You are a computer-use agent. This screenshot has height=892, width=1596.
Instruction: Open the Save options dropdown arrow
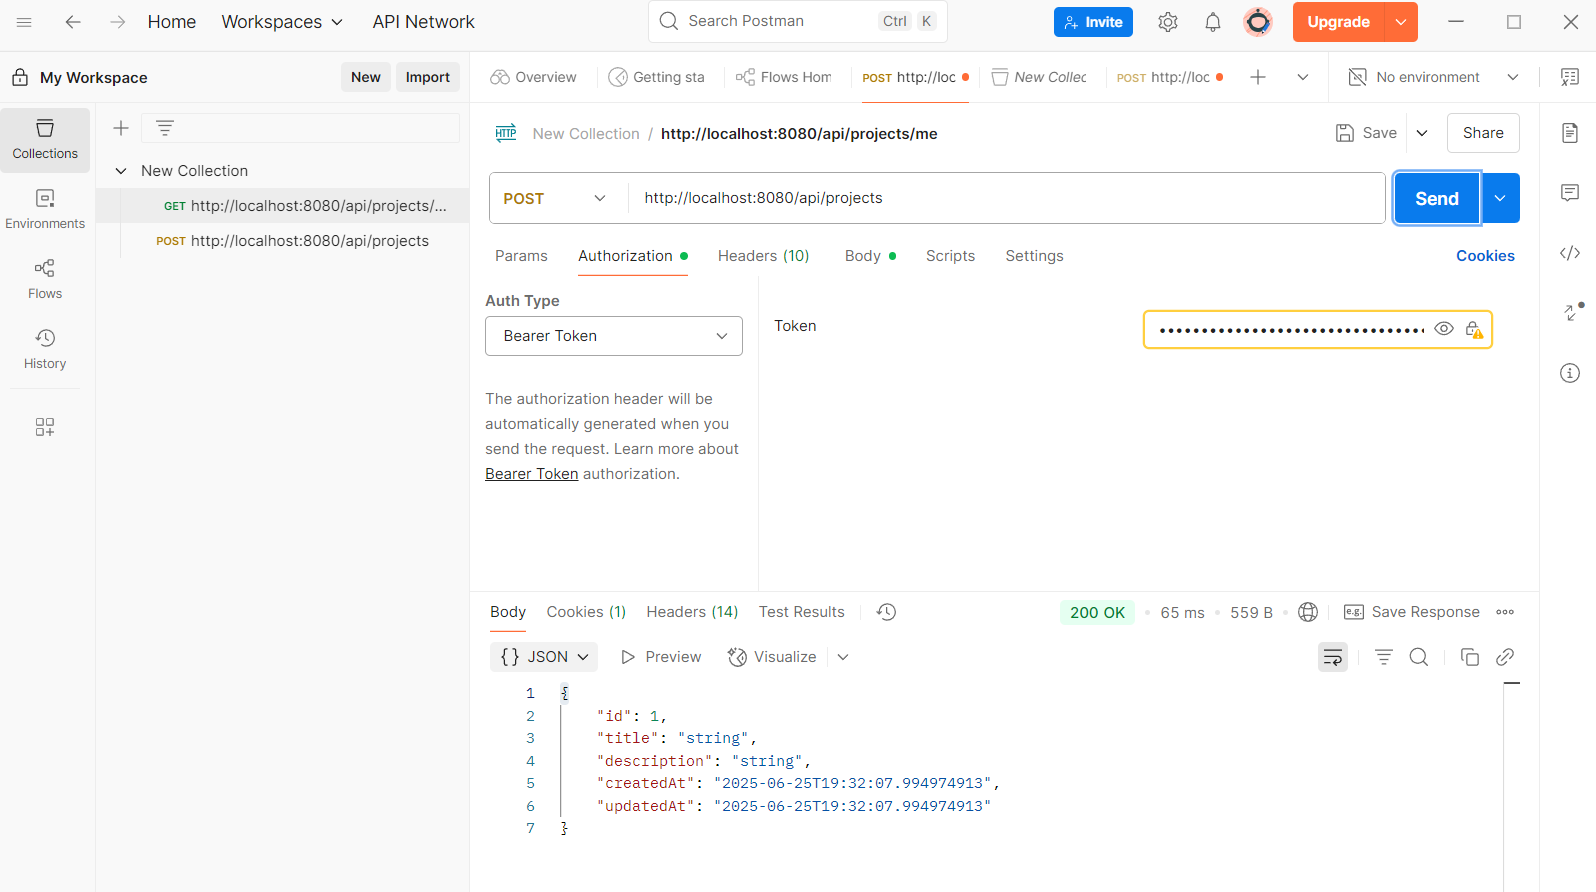(1422, 133)
